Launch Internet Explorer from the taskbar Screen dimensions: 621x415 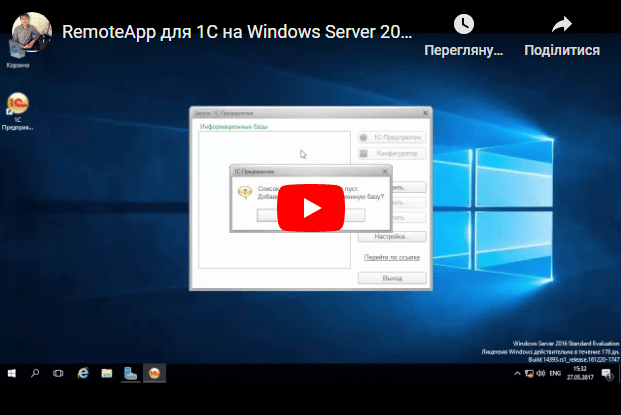coord(83,373)
